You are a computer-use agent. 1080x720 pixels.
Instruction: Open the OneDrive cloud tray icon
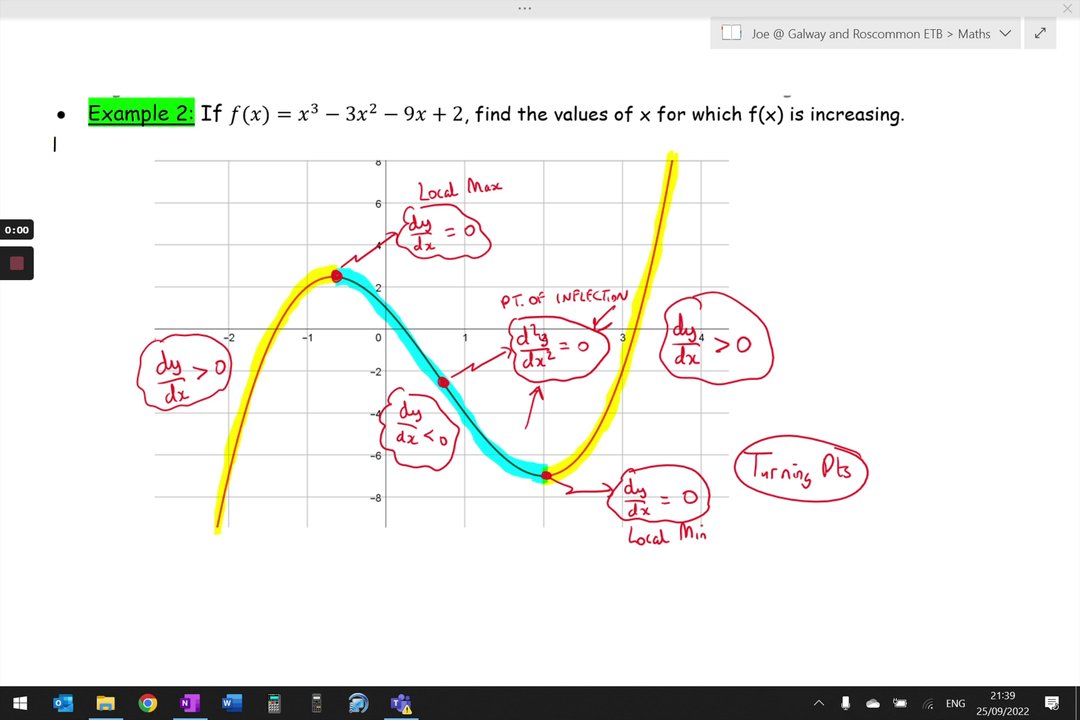(873, 703)
